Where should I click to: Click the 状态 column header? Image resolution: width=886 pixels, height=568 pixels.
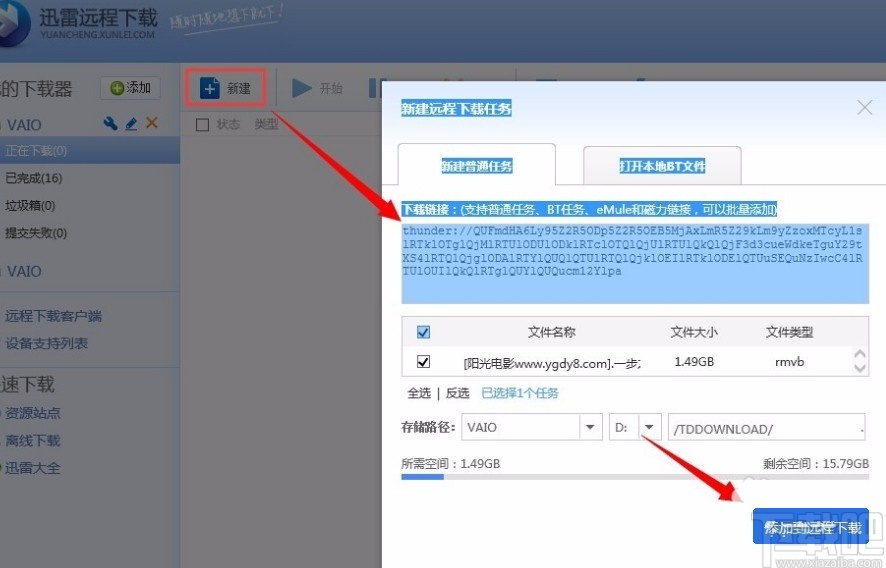[228, 124]
